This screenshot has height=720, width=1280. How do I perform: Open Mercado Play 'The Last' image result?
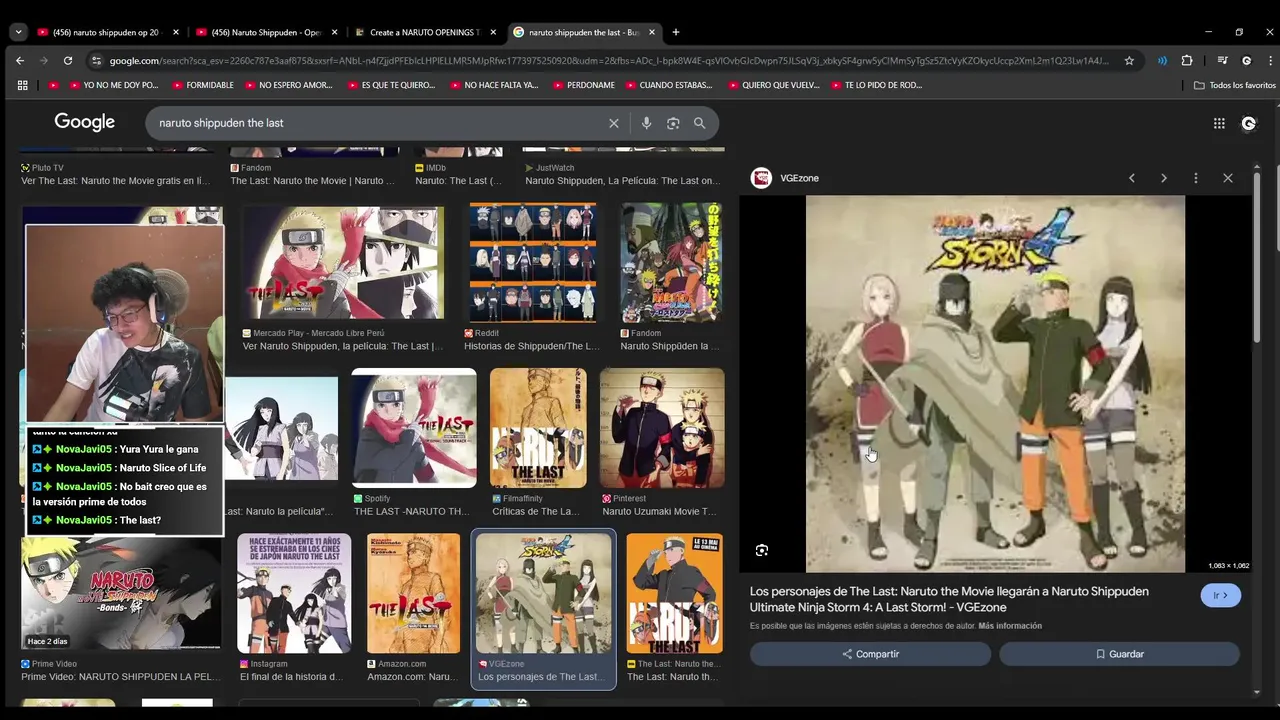point(343,263)
